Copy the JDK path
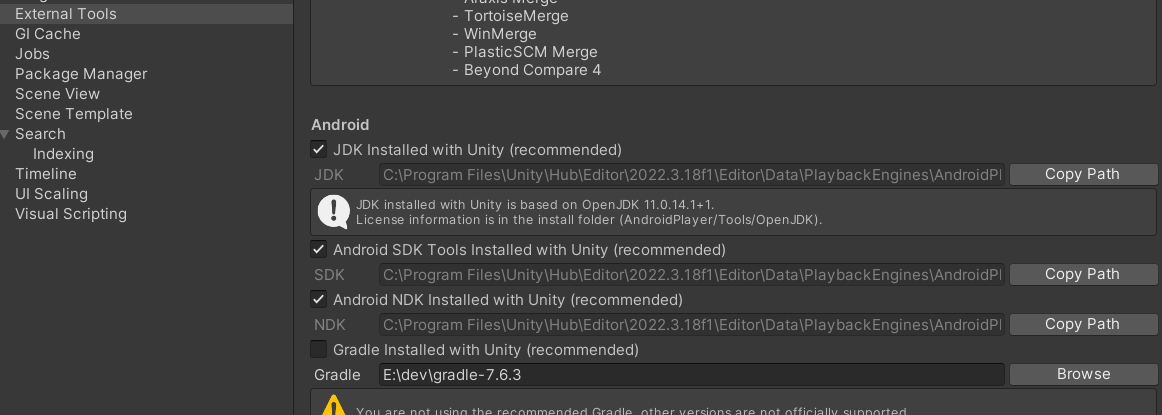Viewport: 1162px width, 415px height. tap(1082, 174)
